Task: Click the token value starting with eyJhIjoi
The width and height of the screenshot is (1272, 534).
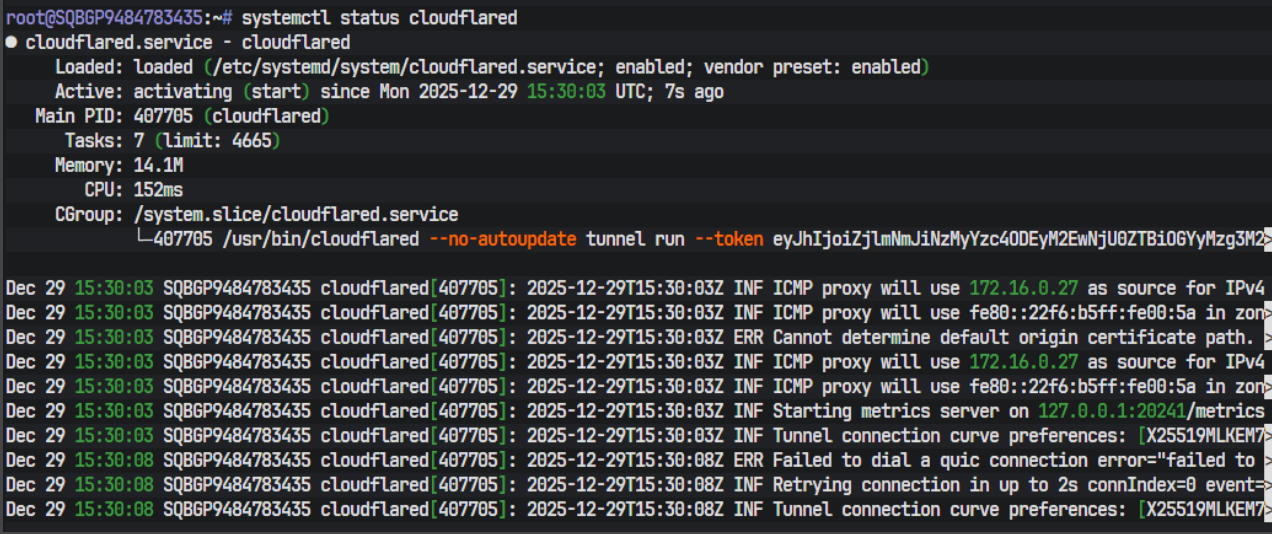Action: [x=1020, y=239]
